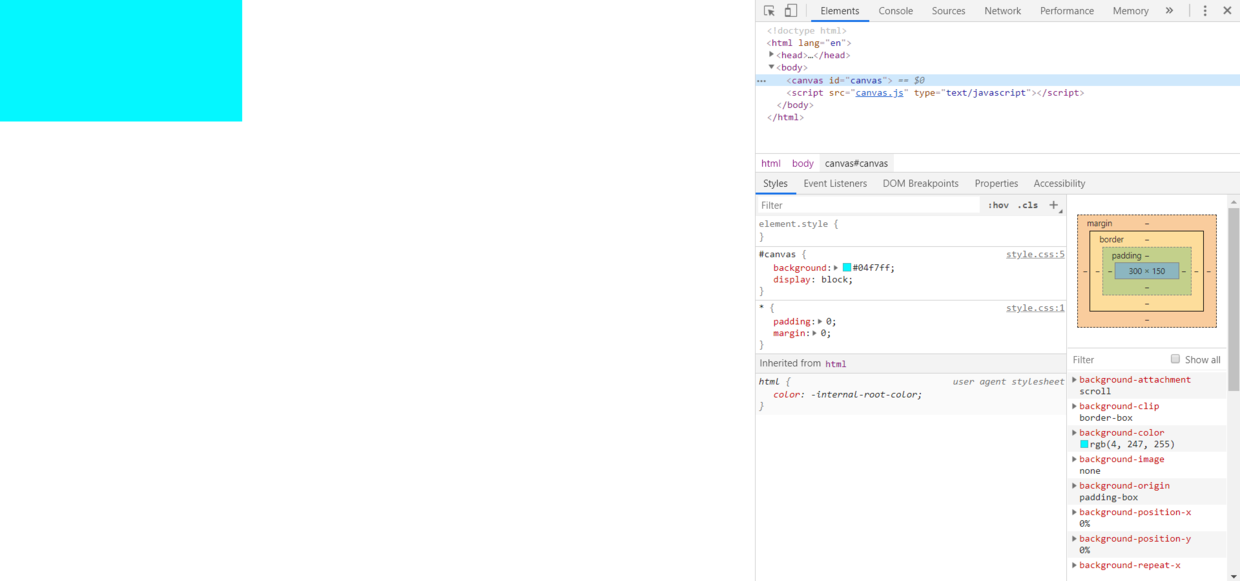Click the computed rgb(4, 247, 255) swatch
1240x581 pixels.
pos(1084,444)
